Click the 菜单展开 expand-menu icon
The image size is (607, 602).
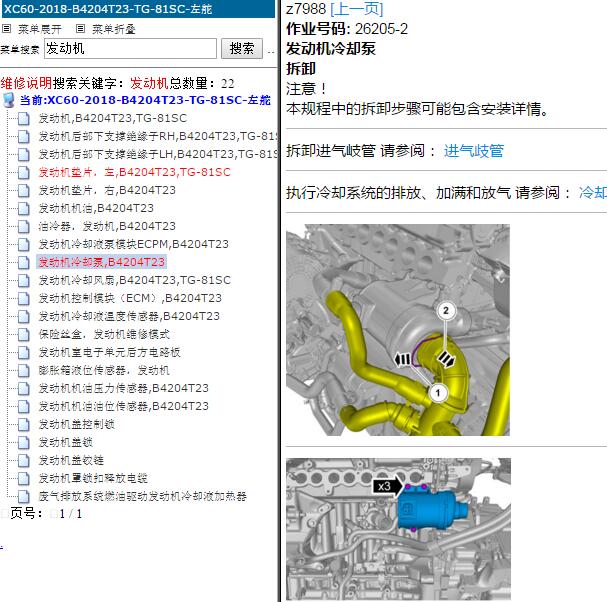[7, 28]
